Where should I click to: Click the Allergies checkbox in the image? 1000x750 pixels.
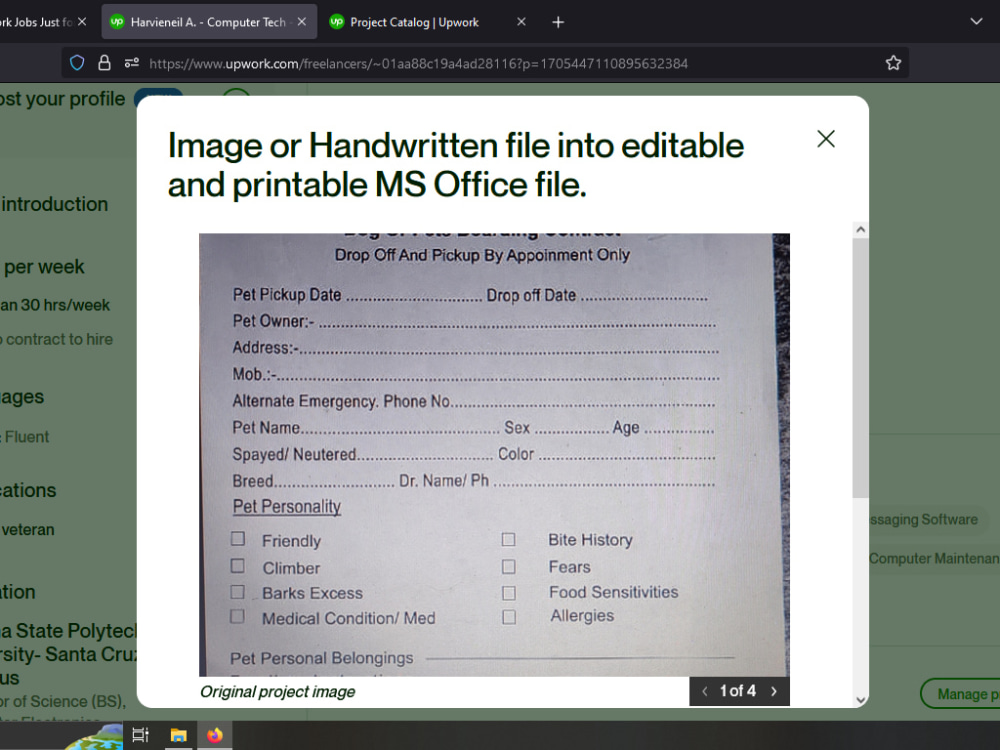pyautogui.click(x=508, y=617)
